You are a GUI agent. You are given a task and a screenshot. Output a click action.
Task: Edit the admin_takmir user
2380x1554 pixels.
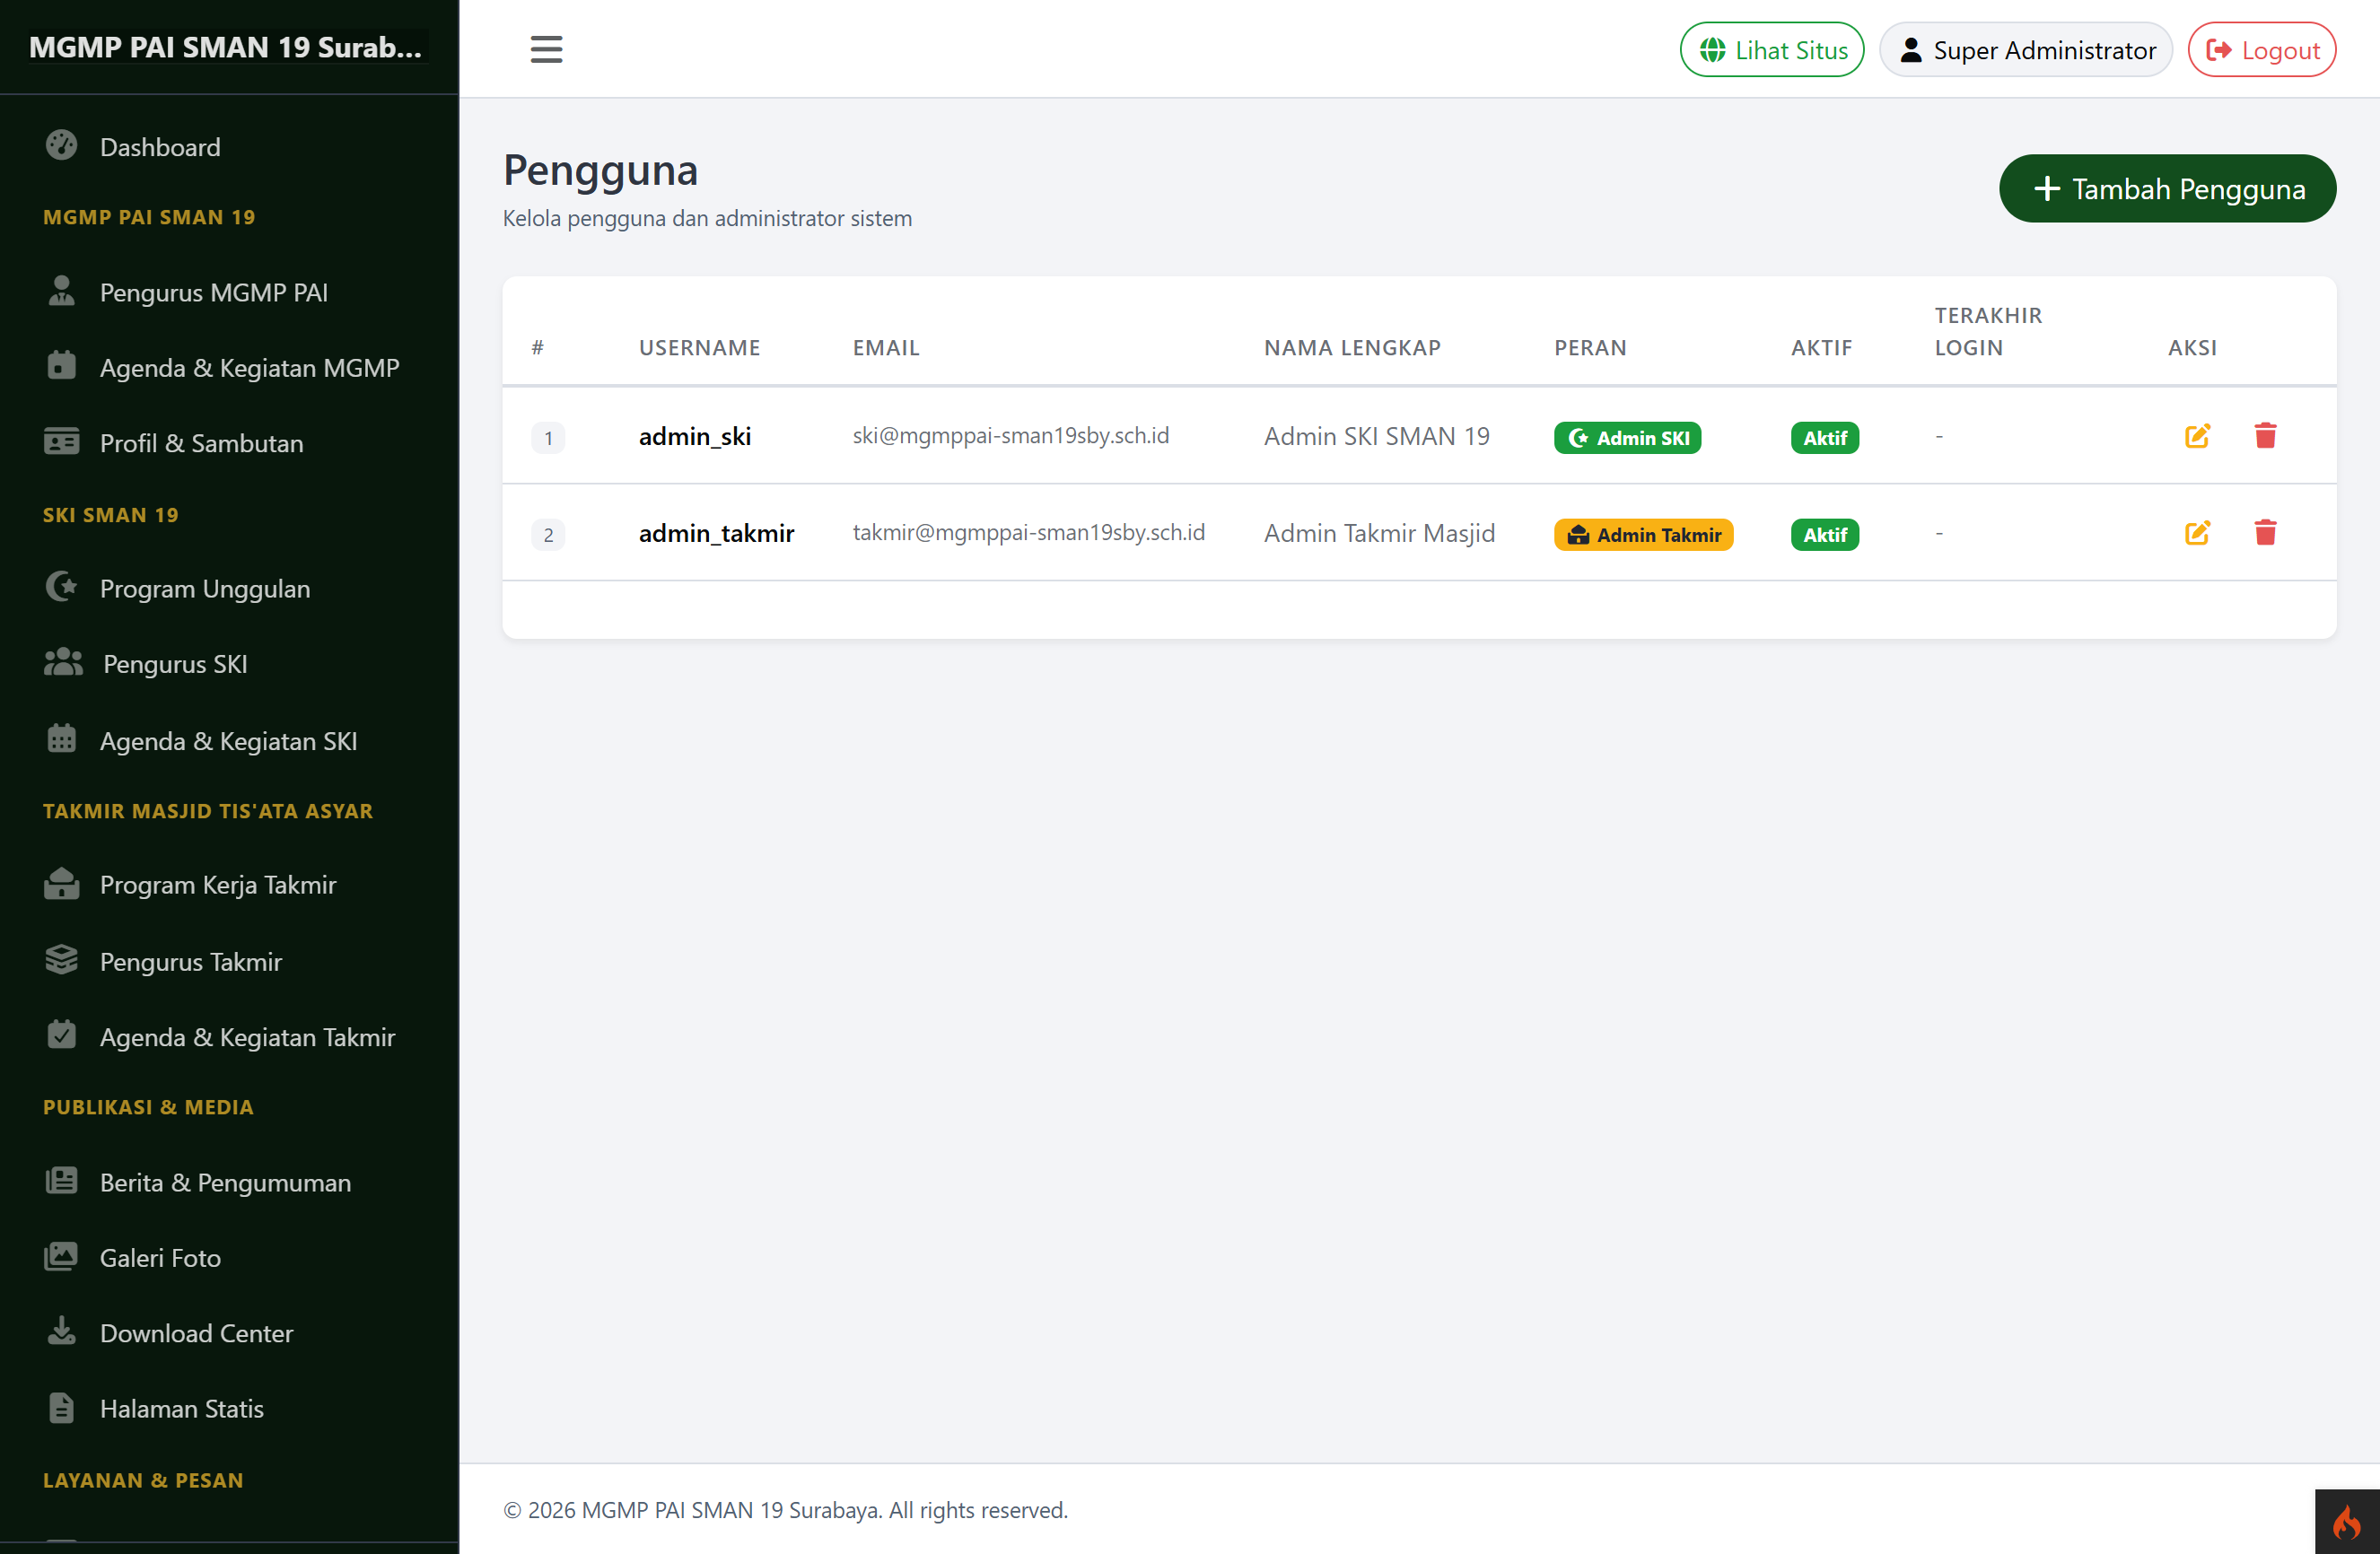click(x=2196, y=533)
